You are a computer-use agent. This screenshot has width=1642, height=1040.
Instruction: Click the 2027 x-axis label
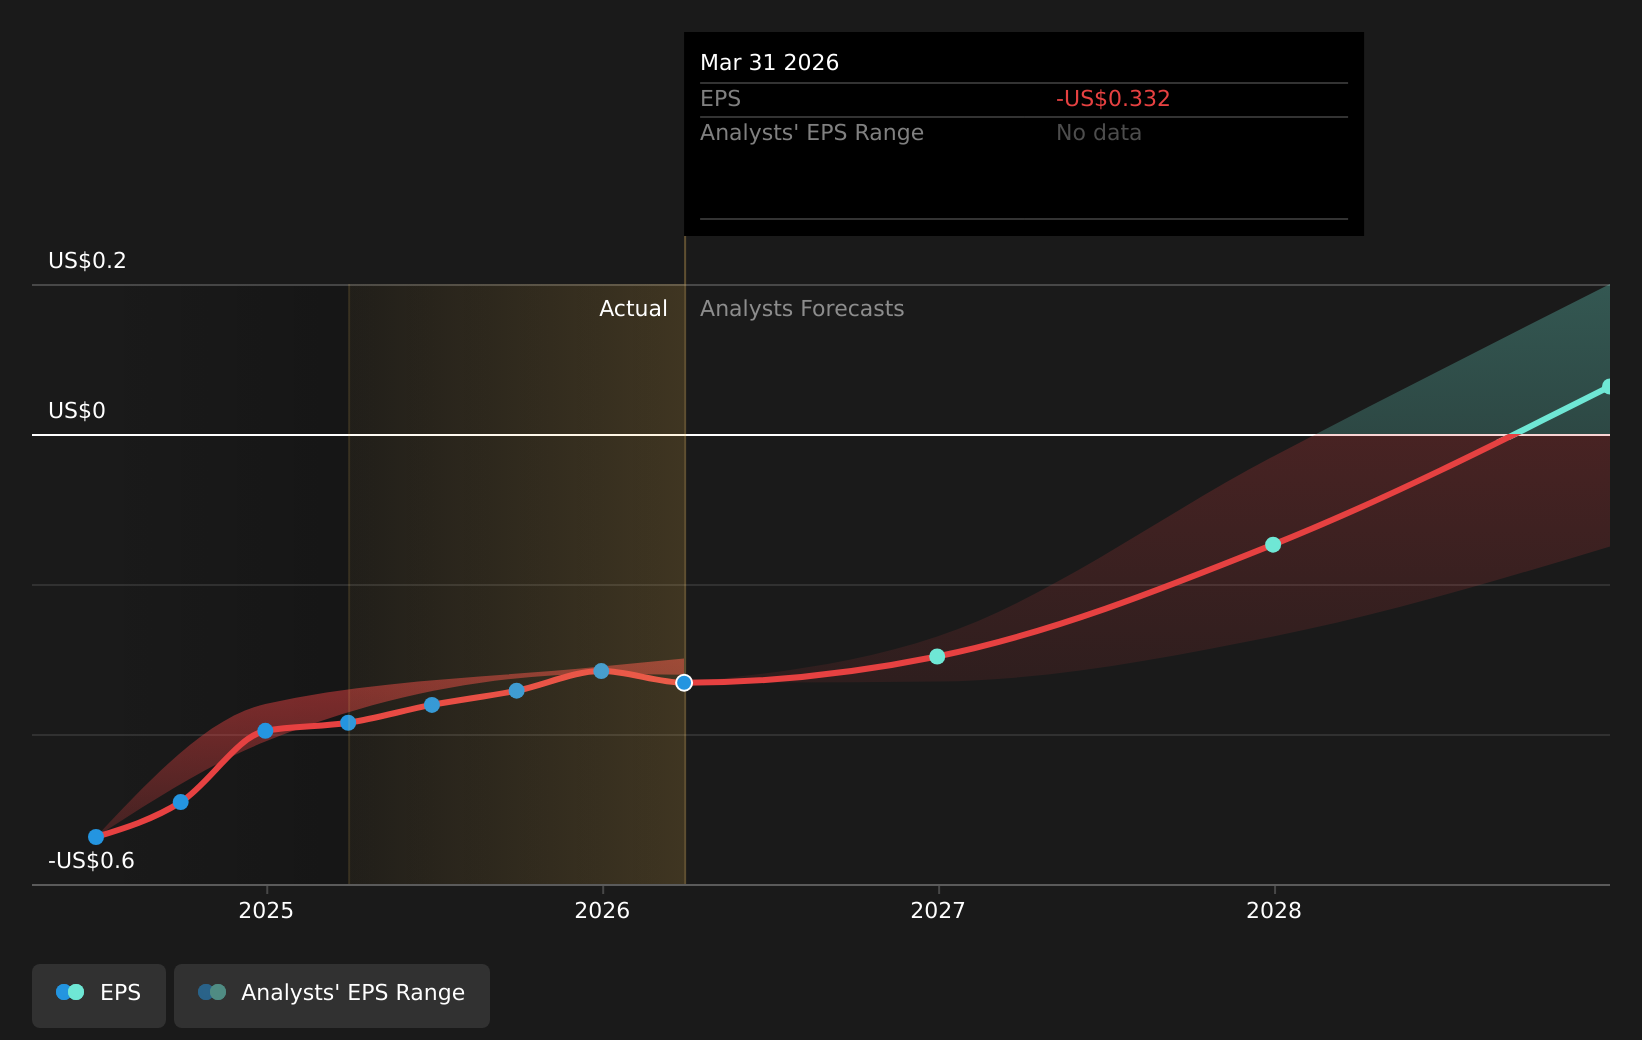coord(938,910)
